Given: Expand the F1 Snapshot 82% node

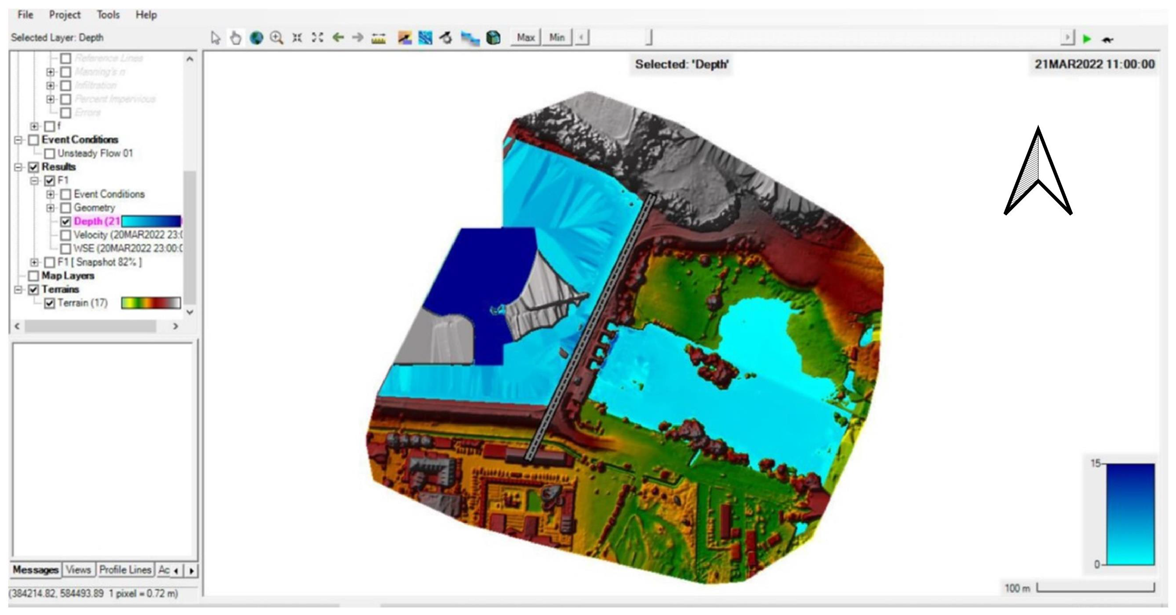Looking at the screenshot, I should click(35, 262).
